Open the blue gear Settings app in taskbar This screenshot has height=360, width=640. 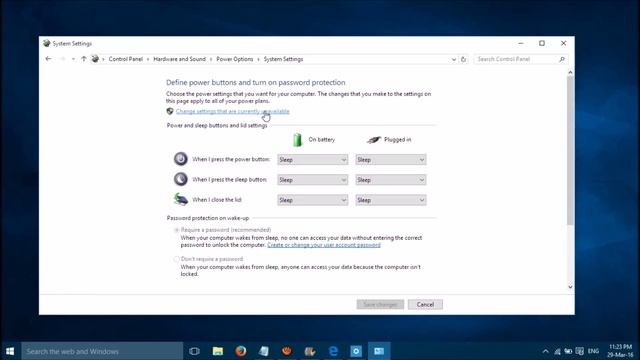click(x=356, y=351)
